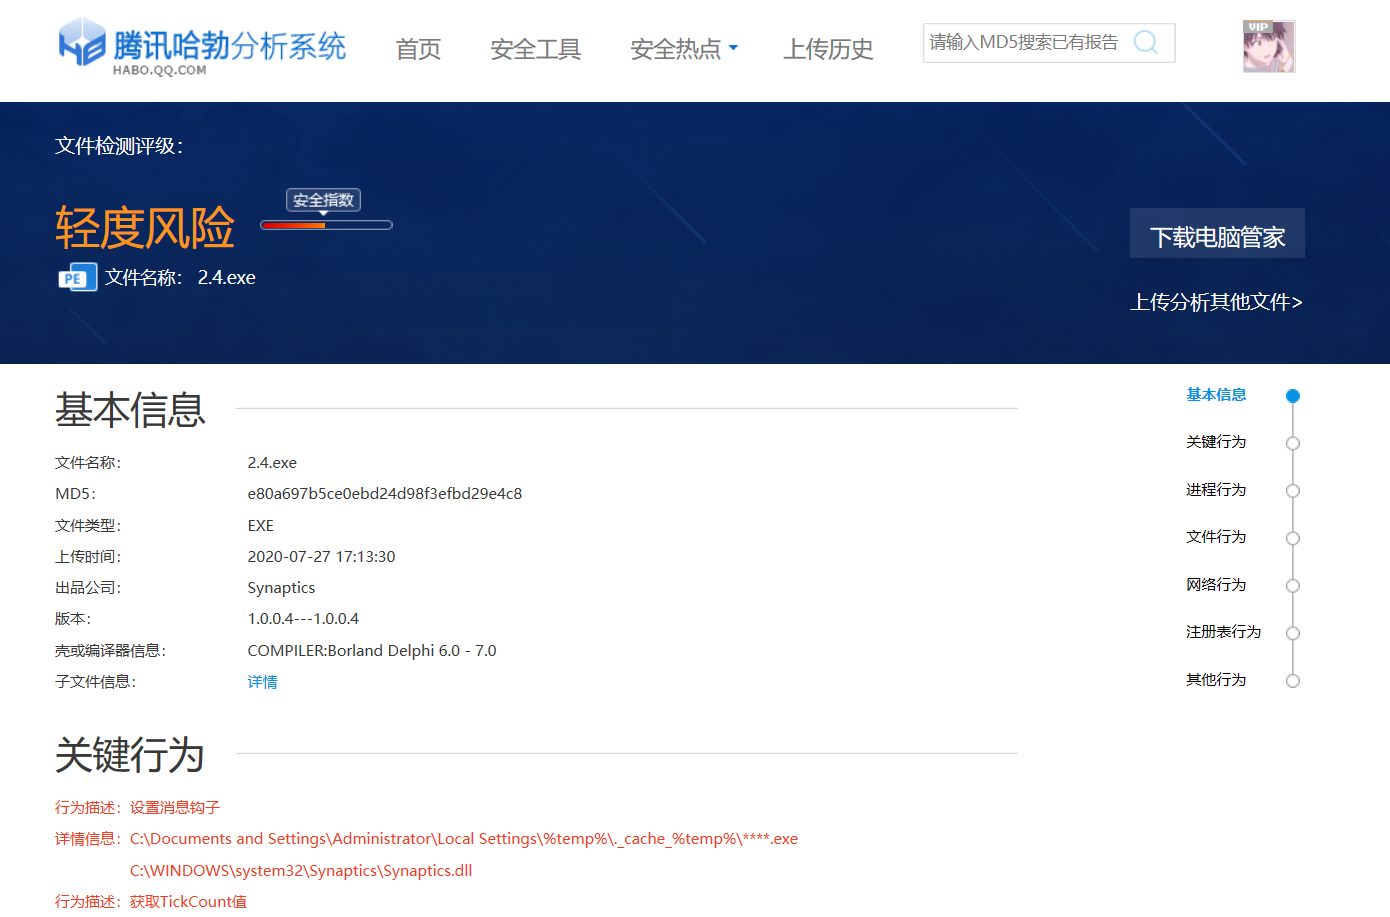Click the 安全指数 indicator badge

[x=323, y=200]
